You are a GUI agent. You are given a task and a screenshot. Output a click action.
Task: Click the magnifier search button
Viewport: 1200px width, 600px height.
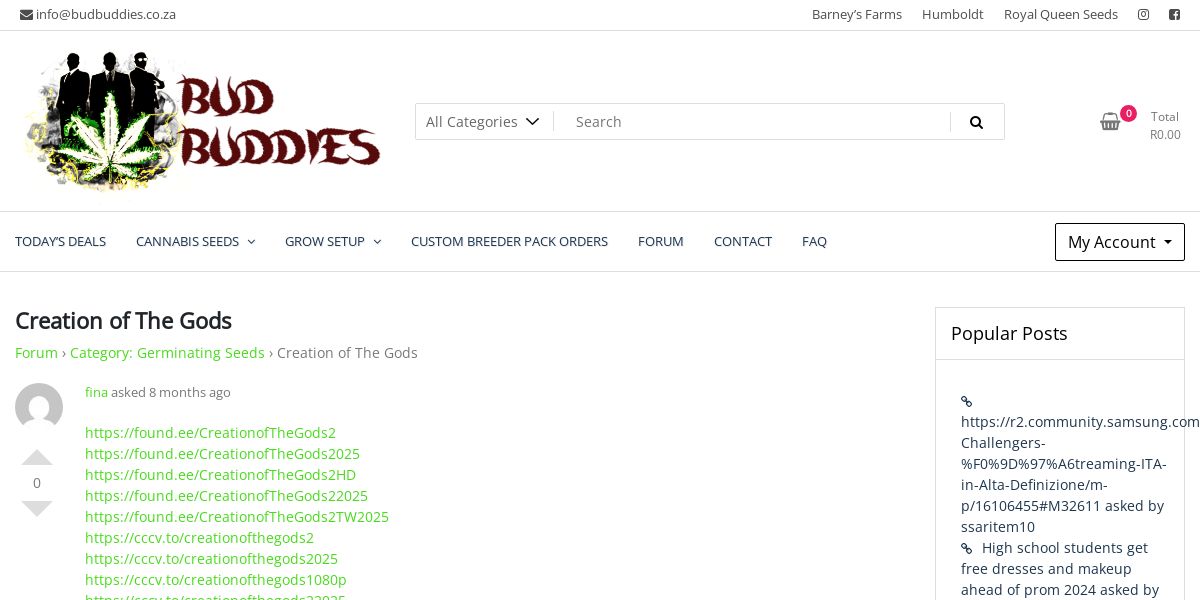click(977, 122)
